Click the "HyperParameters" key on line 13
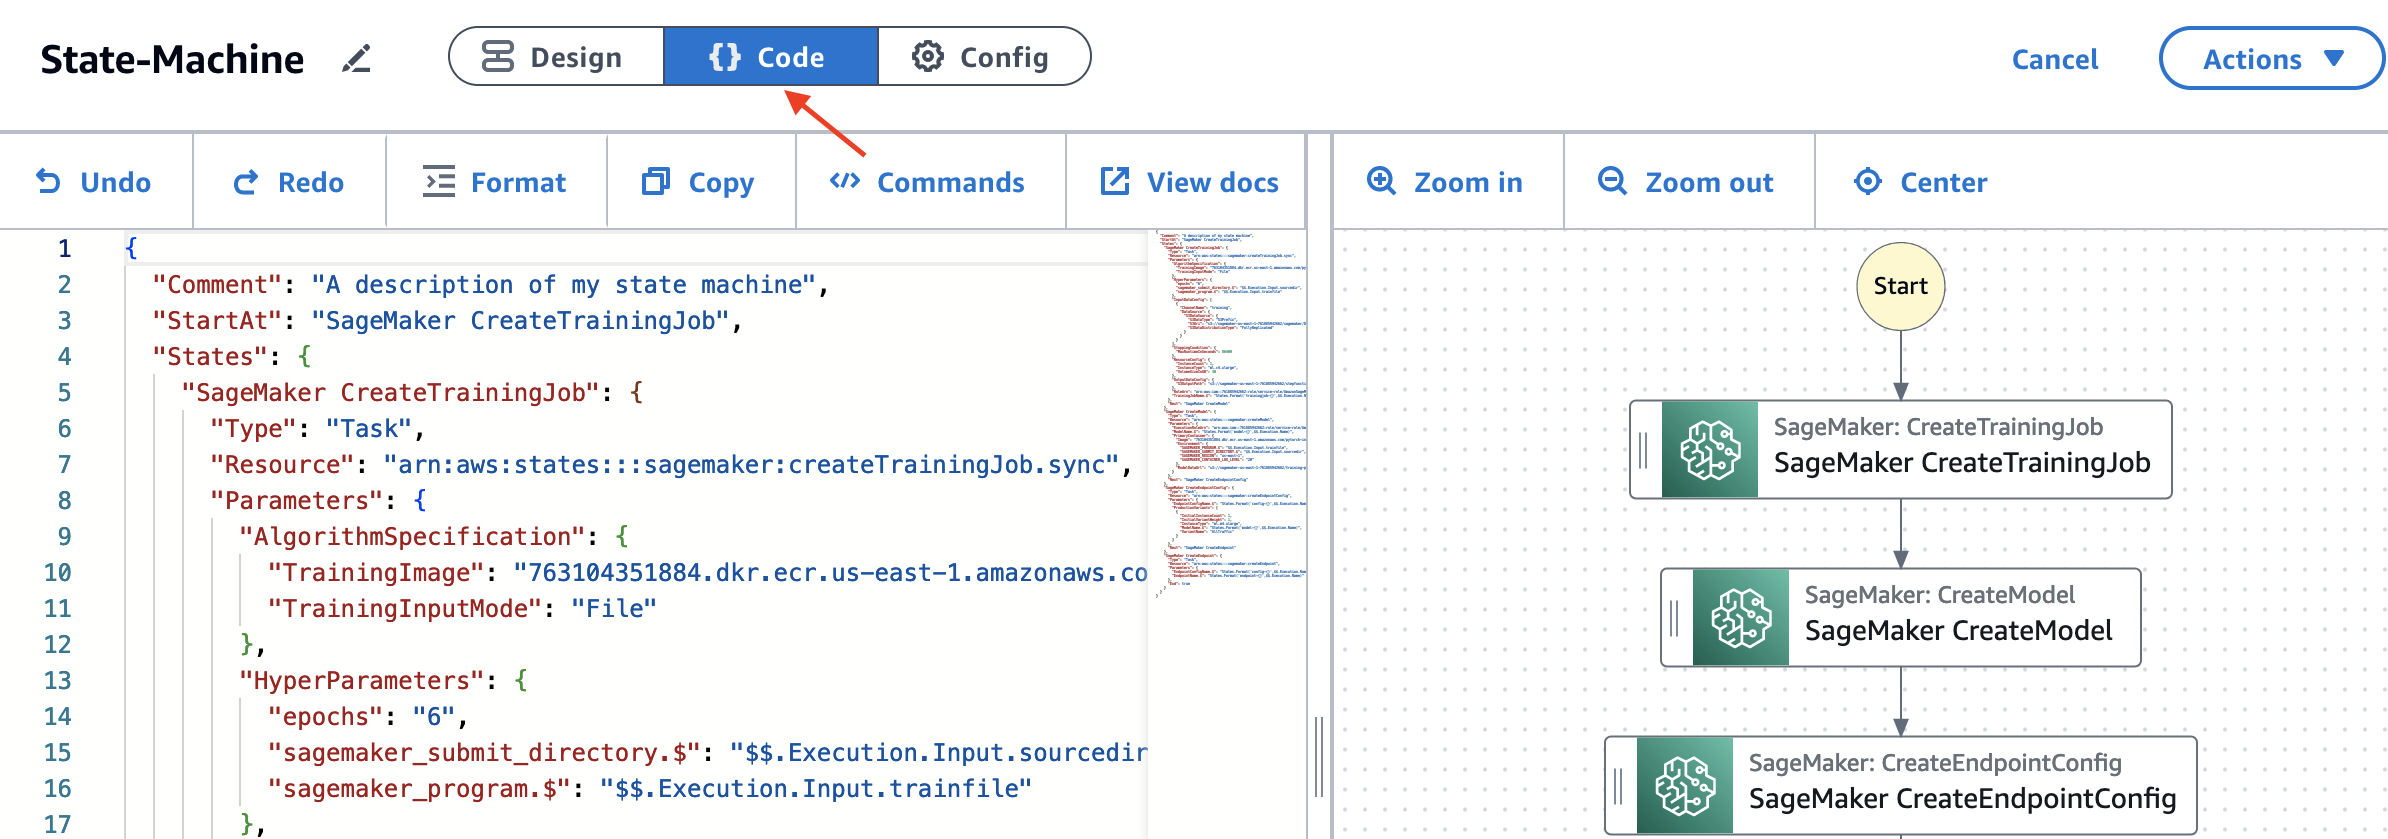The height and width of the screenshot is (839, 2388). (x=362, y=681)
